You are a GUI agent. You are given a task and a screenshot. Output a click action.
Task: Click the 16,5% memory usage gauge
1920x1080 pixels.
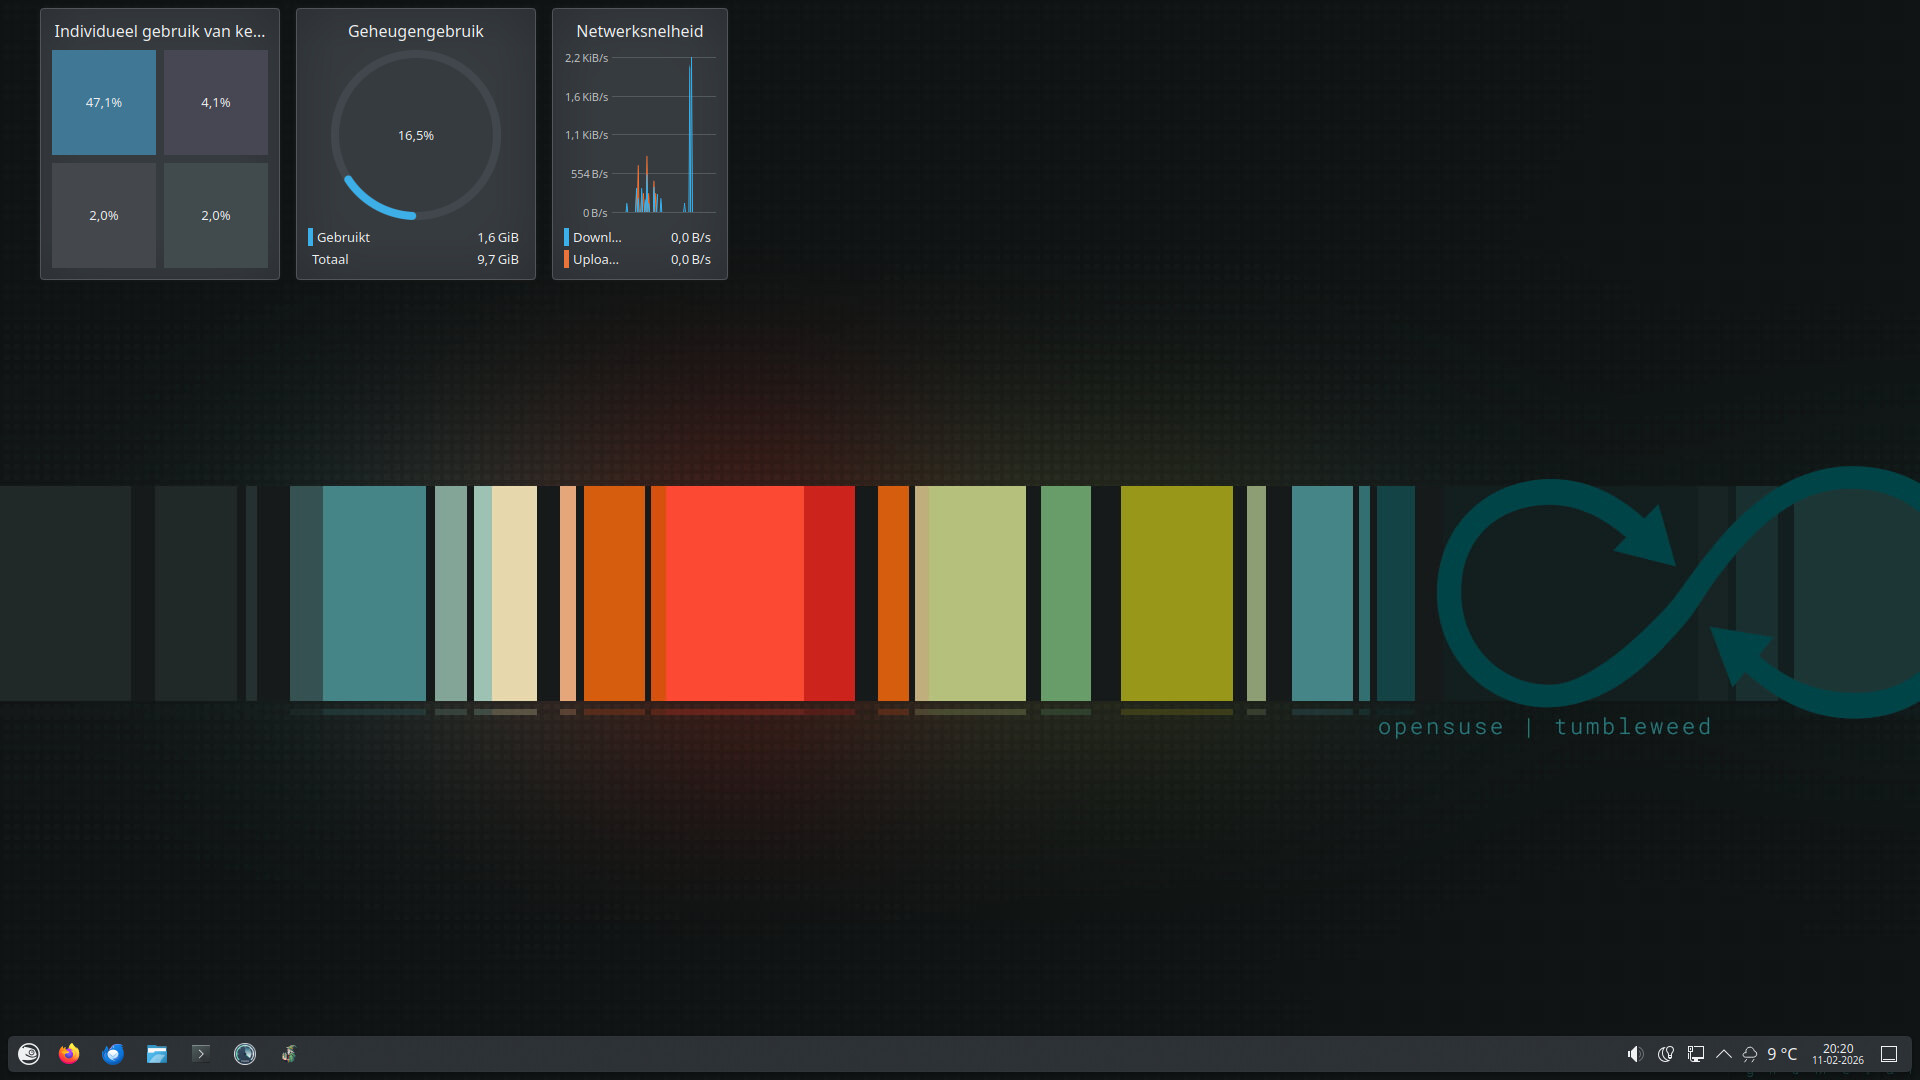416,135
